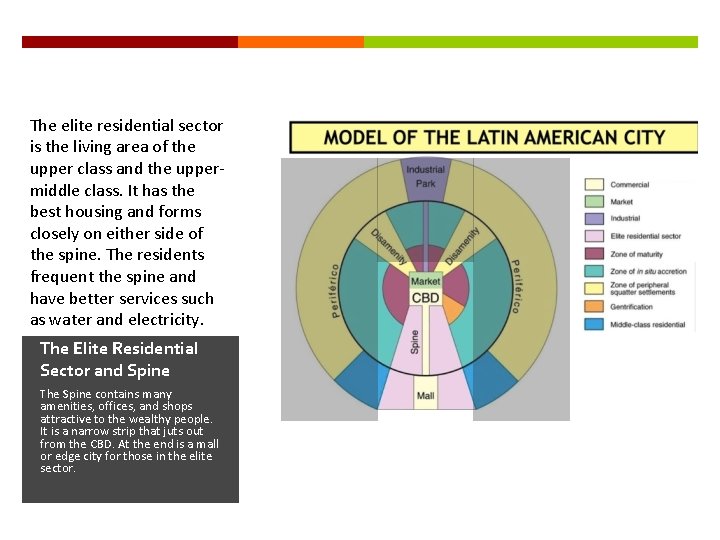The width and height of the screenshot is (720, 540).
Task: Click the 'Market' legend label
Action: tap(621, 202)
